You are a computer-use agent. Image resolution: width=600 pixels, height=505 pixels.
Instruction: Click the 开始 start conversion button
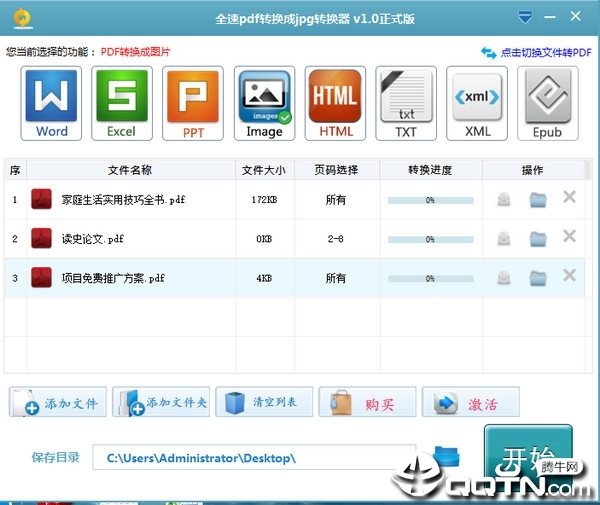(528, 457)
